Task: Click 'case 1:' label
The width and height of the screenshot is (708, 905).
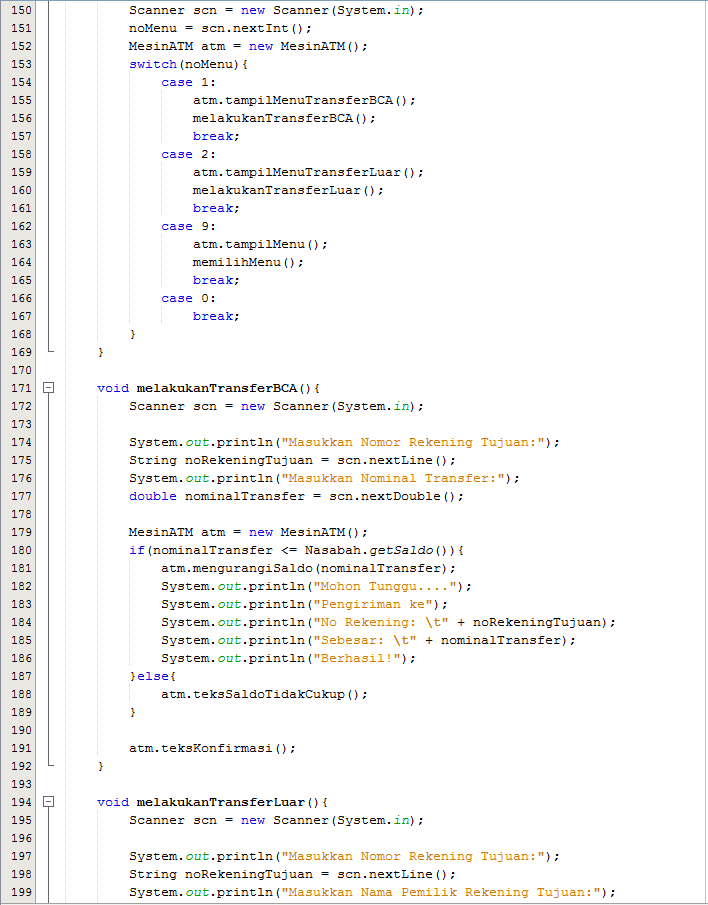Action: [189, 83]
